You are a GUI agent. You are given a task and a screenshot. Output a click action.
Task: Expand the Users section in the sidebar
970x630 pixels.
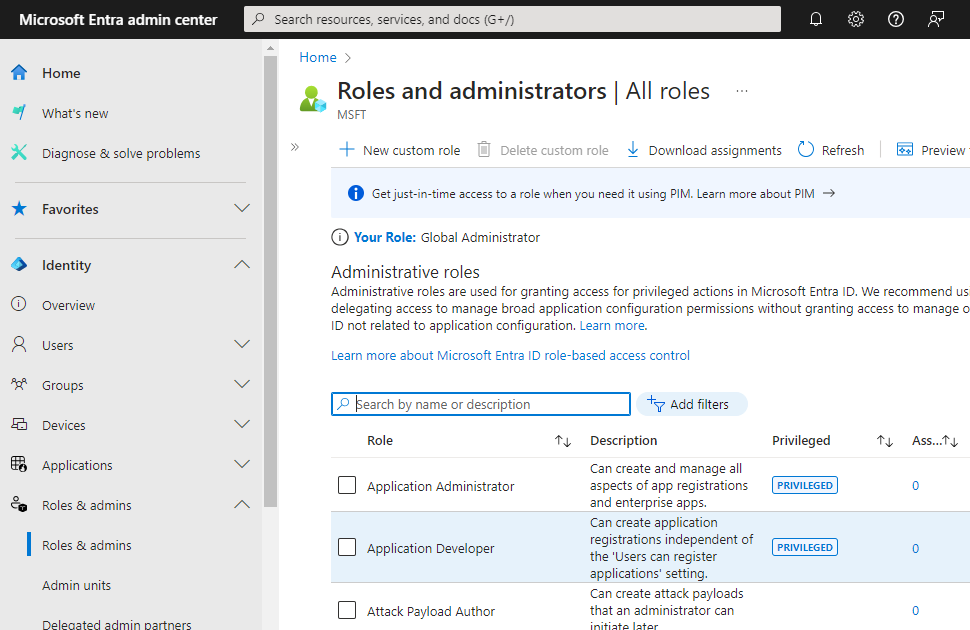click(241, 344)
